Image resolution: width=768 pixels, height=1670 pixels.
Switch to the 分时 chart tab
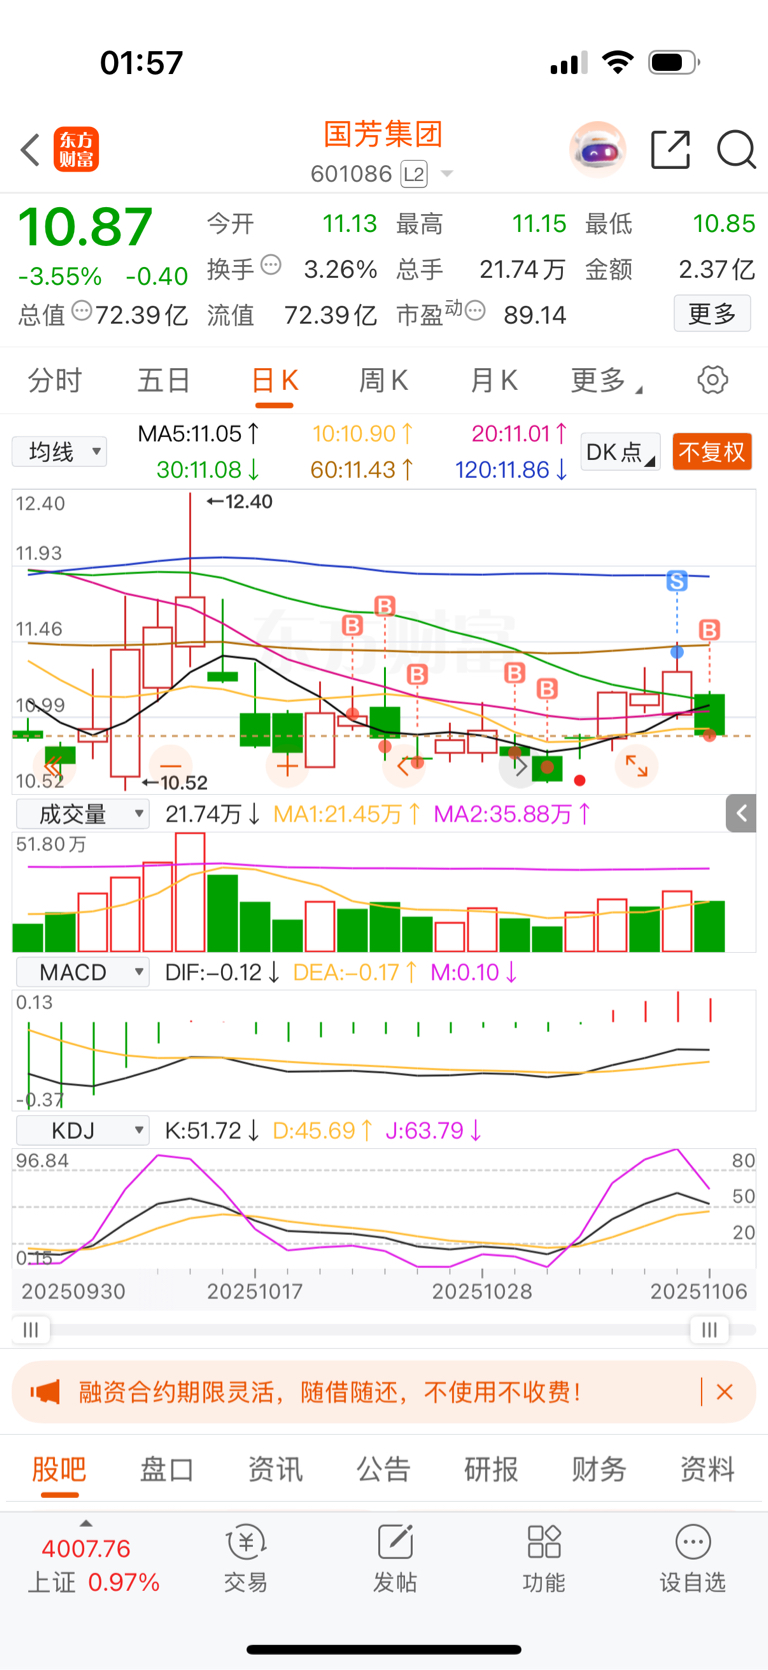tap(55, 381)
